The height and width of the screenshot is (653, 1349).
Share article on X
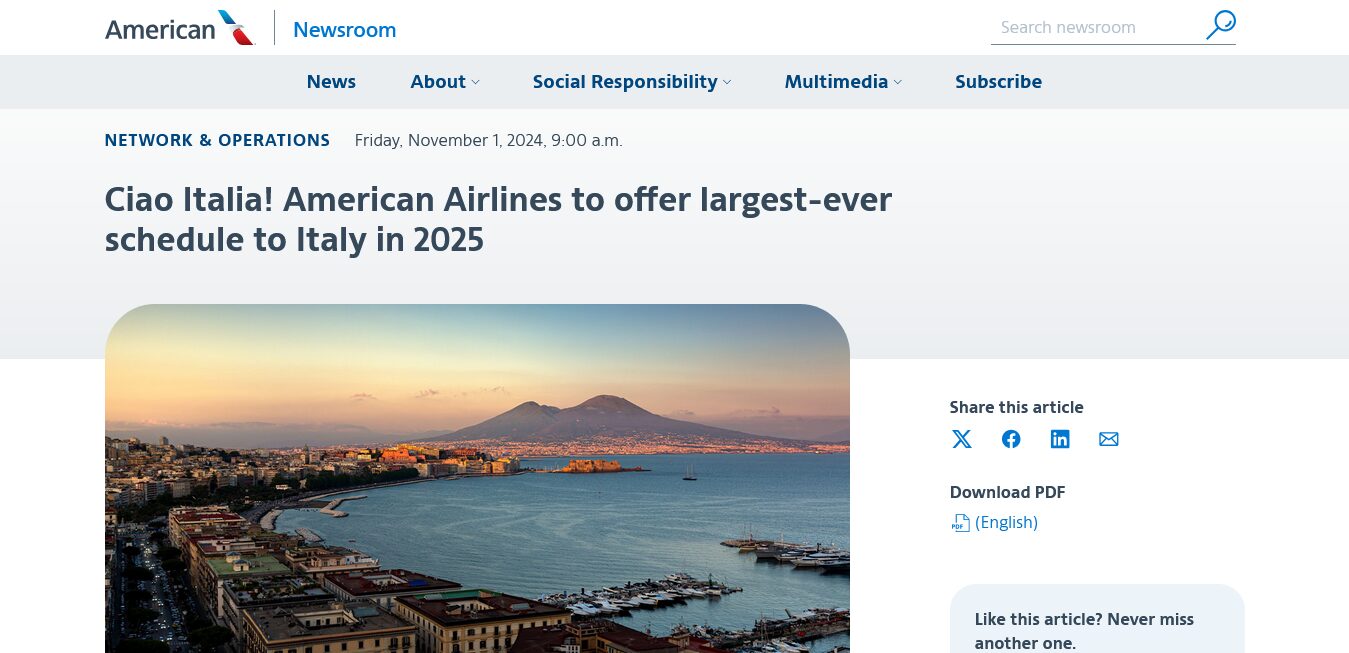tap(962, 439)
